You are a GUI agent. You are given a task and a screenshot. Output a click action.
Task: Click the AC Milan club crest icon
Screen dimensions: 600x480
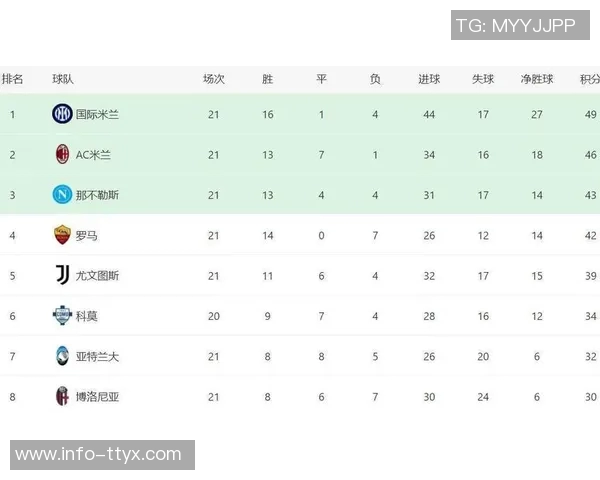62,154
